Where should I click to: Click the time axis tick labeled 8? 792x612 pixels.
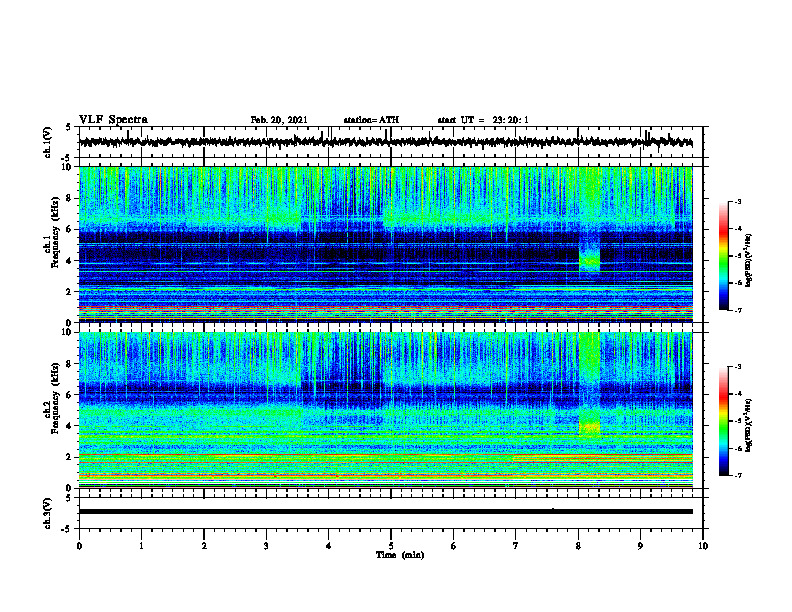click(x=578, y=546)
